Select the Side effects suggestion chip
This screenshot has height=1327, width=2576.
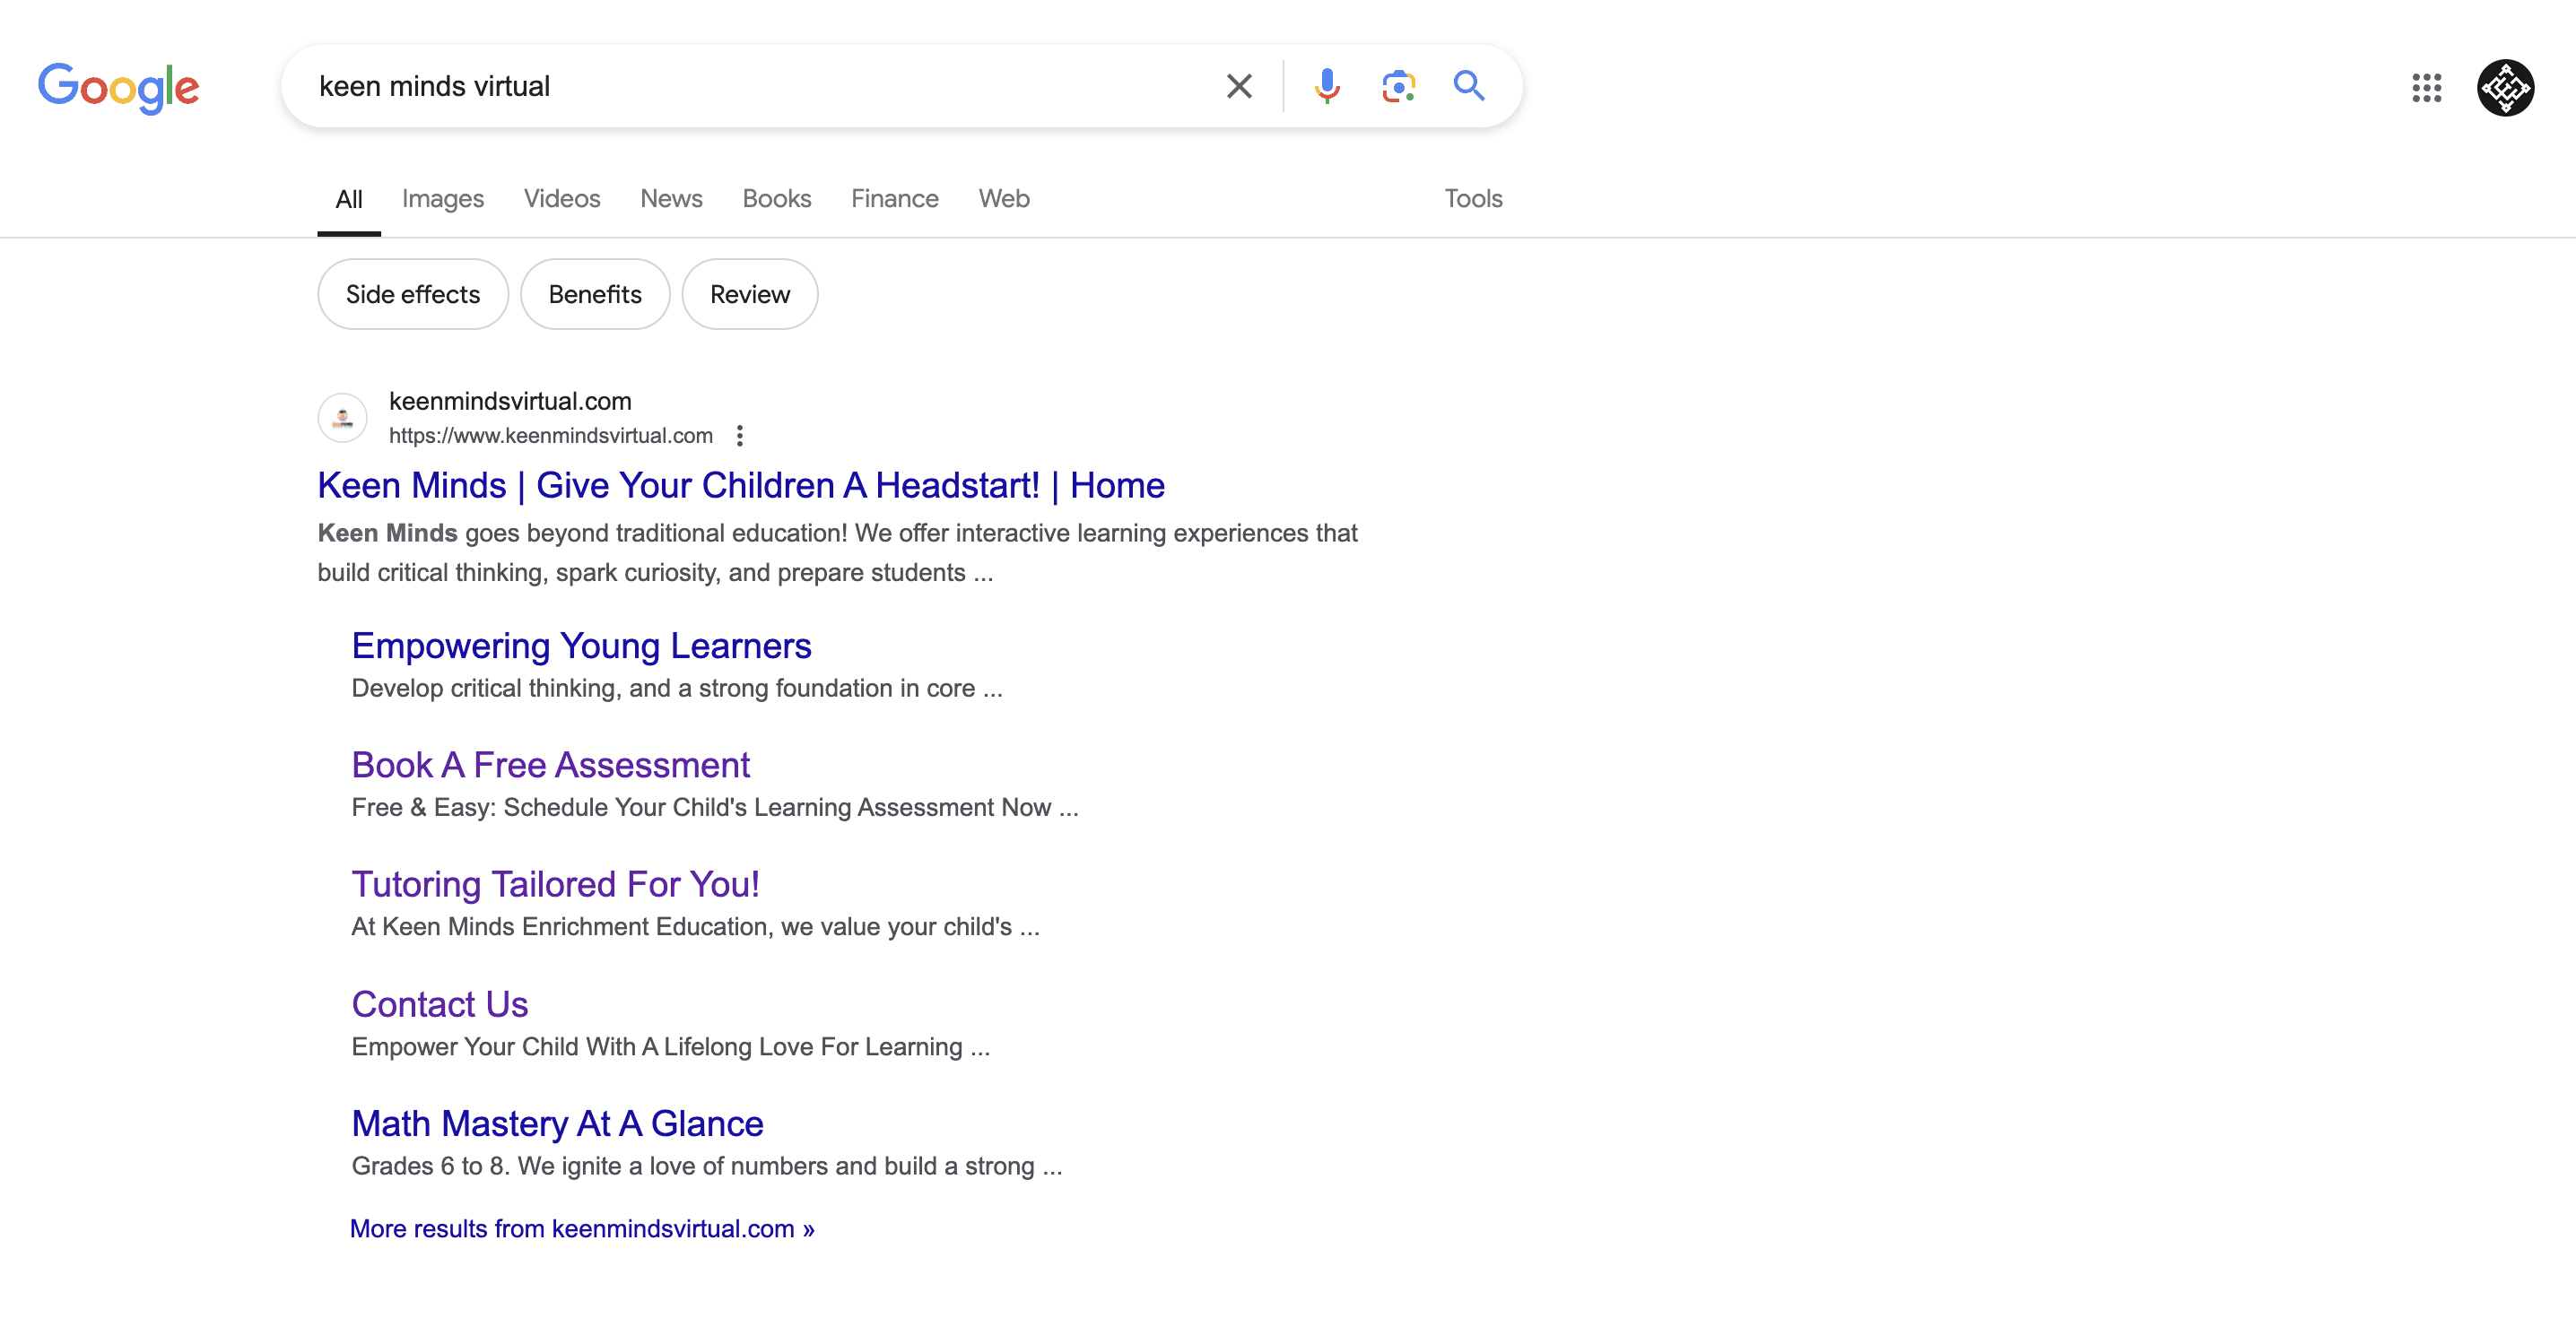click(x=412, y=295)
